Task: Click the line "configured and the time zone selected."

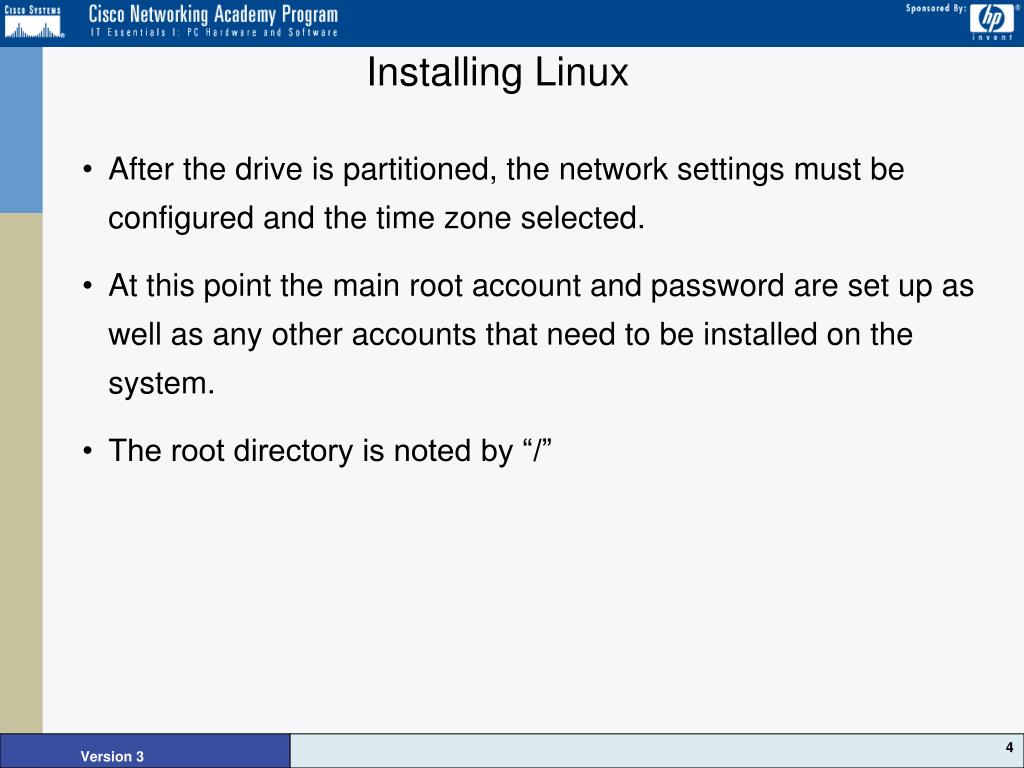Action: coord(376,218)
